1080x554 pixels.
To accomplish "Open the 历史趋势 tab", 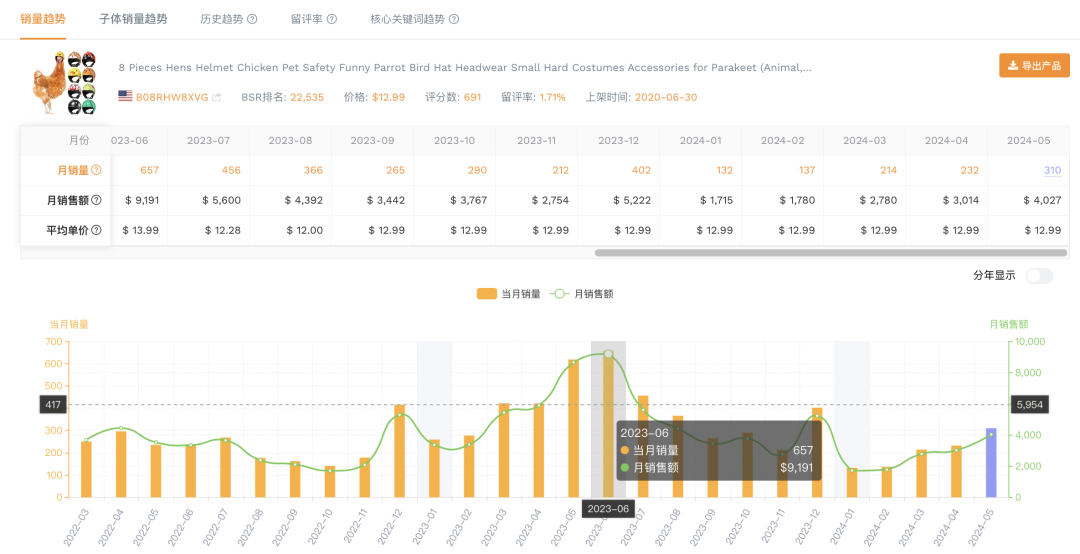I will pos(222,19).
